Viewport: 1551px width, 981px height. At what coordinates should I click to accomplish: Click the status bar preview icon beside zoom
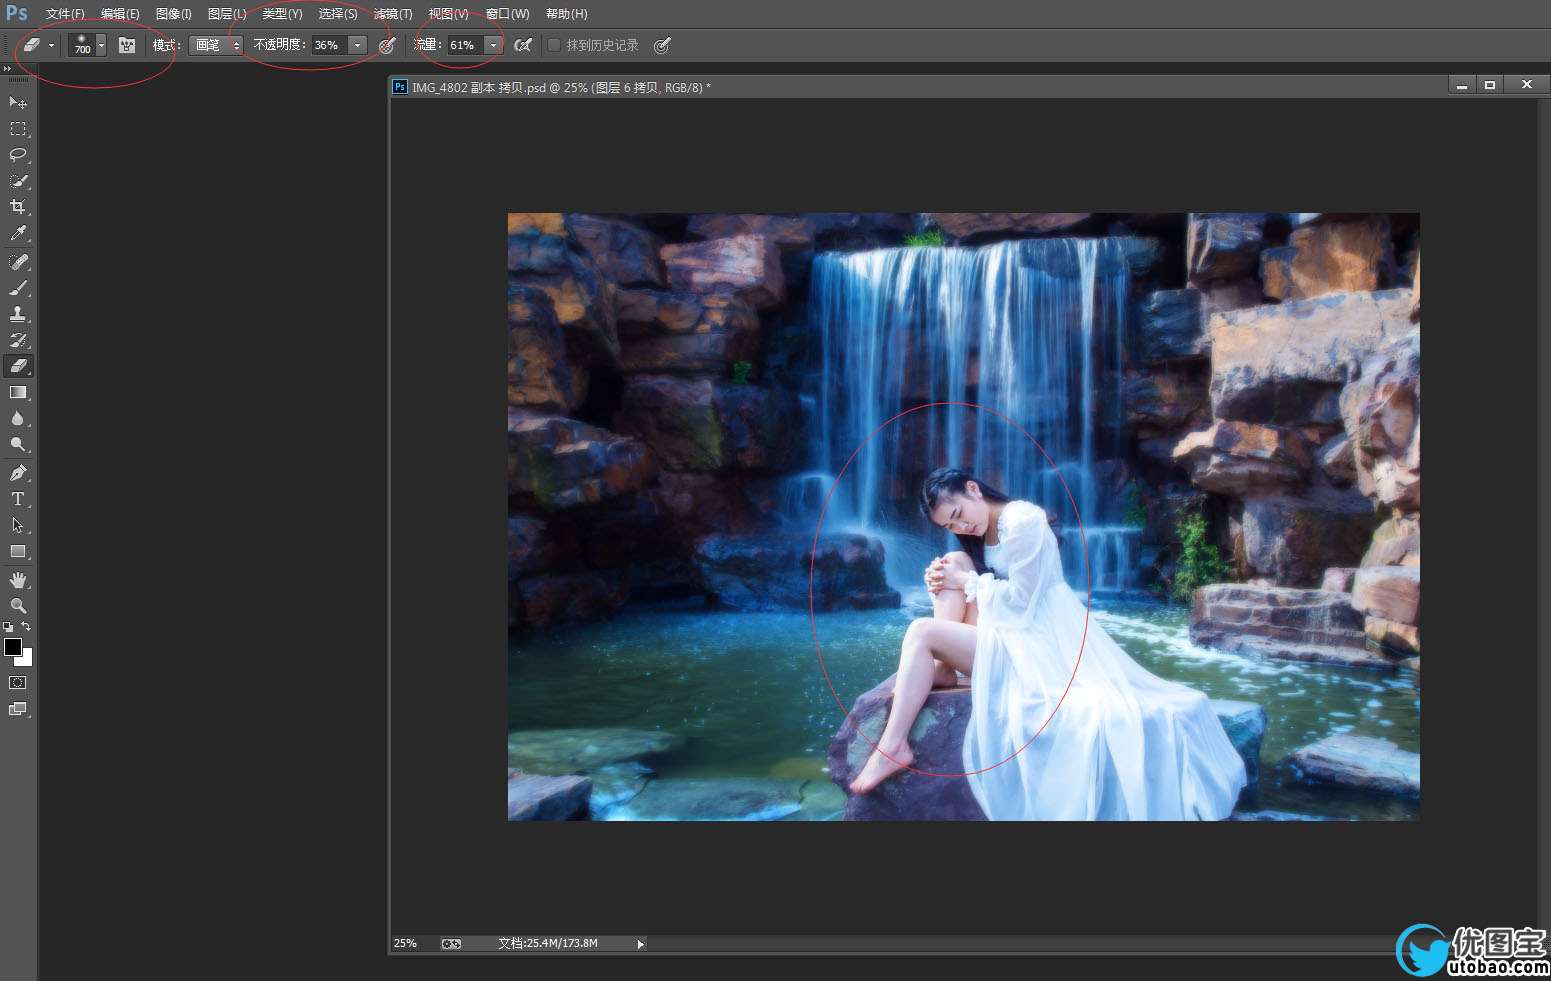point(451,943)
